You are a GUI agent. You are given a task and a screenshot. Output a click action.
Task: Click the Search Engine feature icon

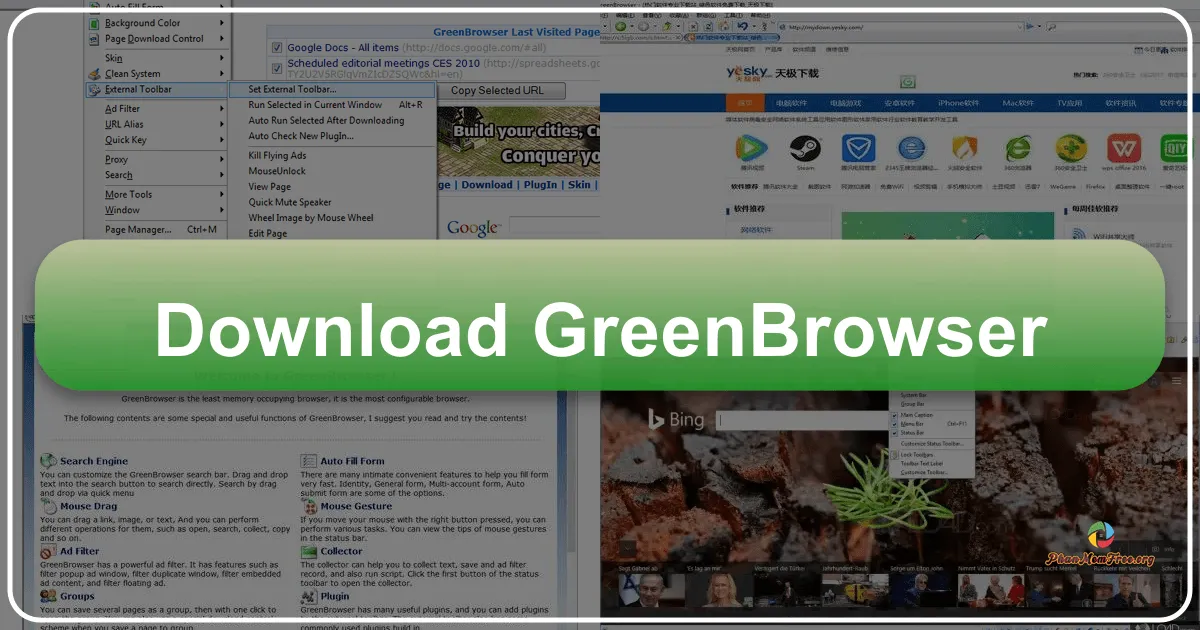coord(48,461)
